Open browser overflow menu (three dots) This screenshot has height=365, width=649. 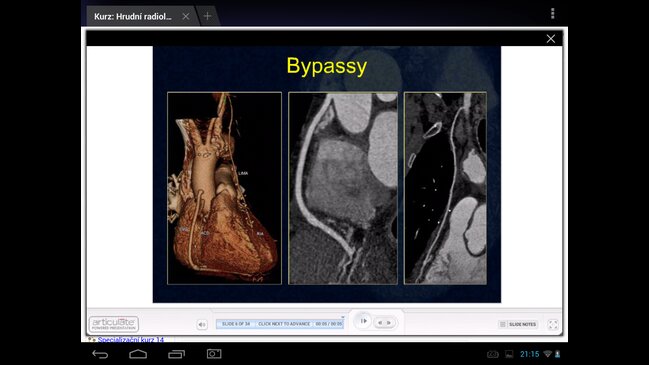(553, 14)
